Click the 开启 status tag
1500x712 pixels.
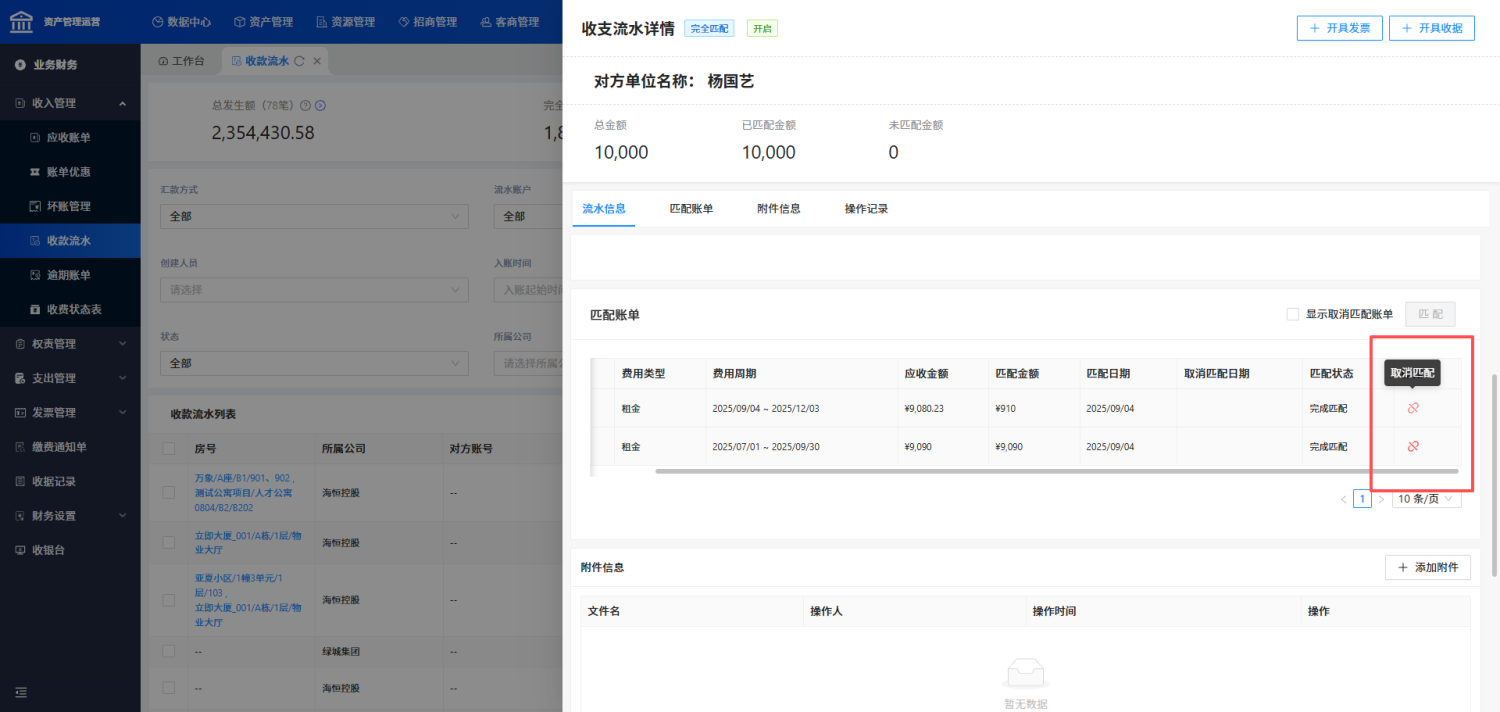click(762, 28)
